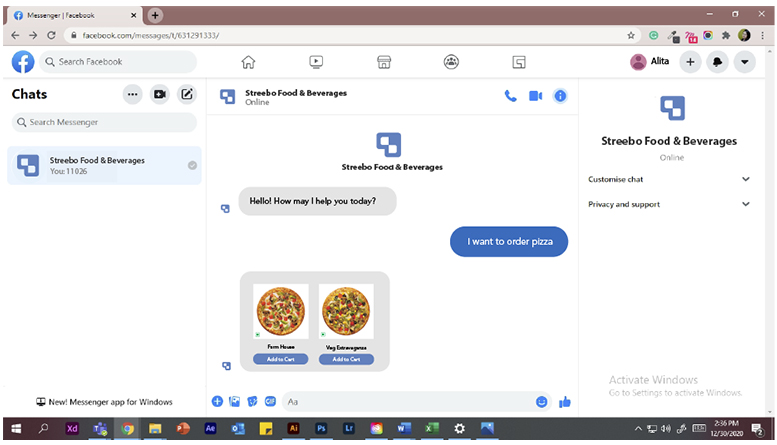Open the Marketplace storefront icon

click(x=384, y=62)
